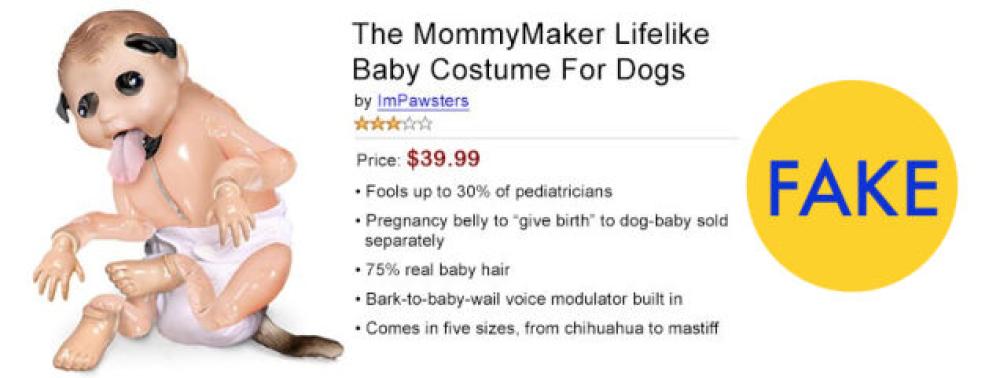Image resolution: width=1000 pixels, height=378 pixels.
Task: Select the fourth empty rating star
Action: tap(408, 124)
